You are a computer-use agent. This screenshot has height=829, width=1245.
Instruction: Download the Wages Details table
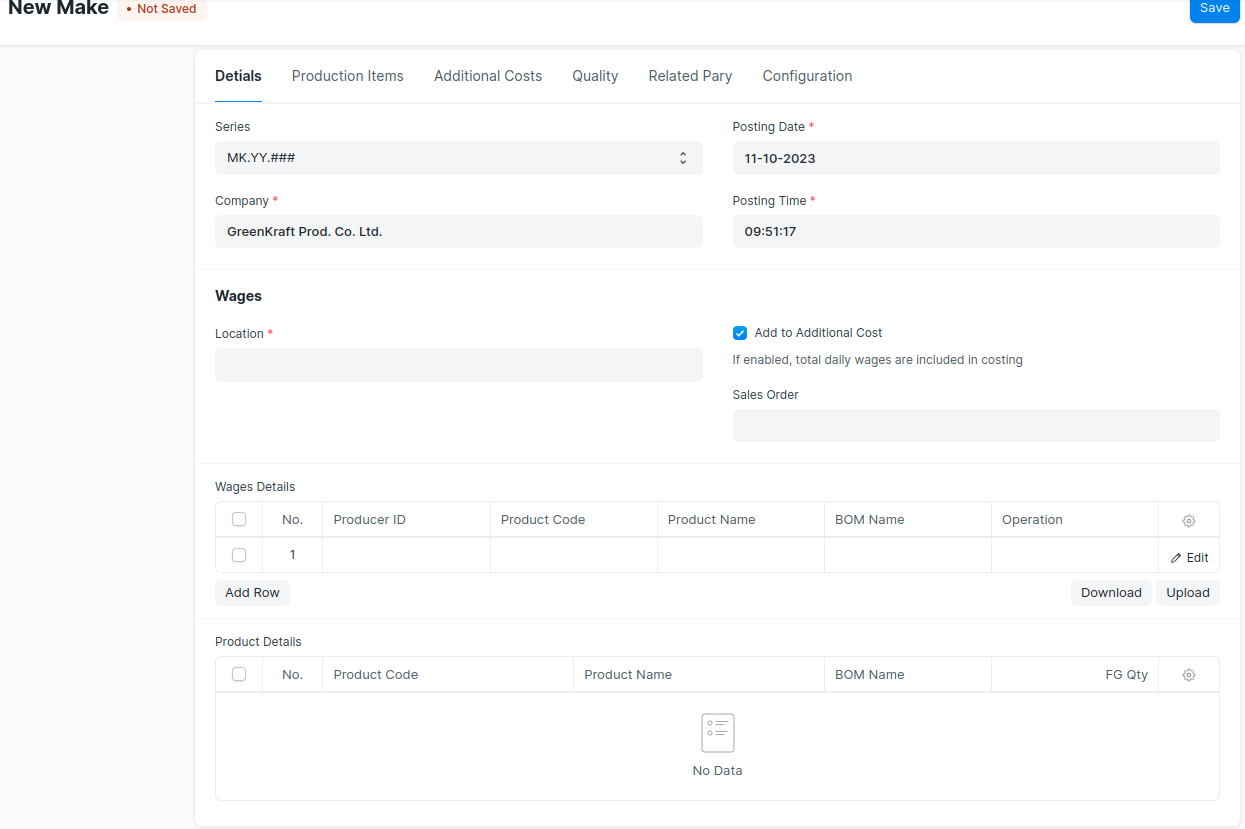[1110, 593]
